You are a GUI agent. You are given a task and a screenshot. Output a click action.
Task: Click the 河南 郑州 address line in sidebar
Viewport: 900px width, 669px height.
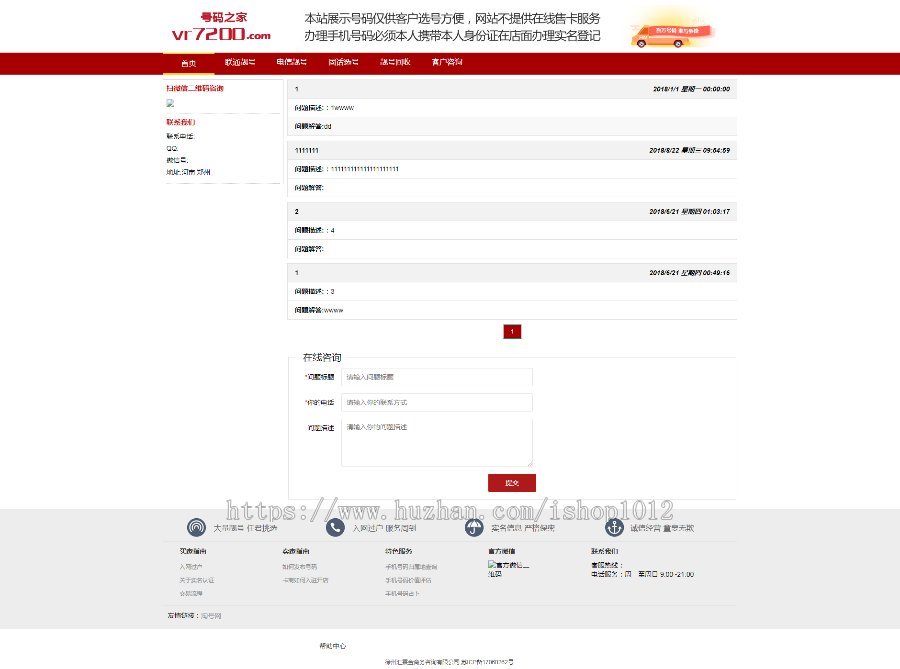(188, 172)
